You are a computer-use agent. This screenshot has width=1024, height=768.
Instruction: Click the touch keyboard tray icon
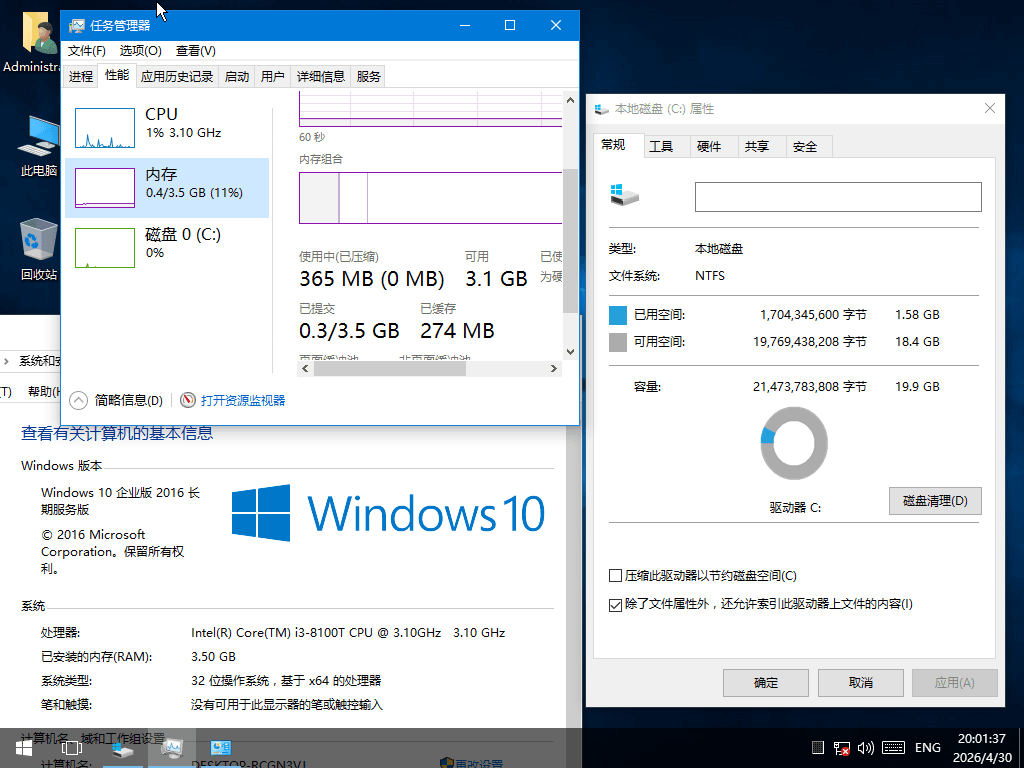[893, 748]
